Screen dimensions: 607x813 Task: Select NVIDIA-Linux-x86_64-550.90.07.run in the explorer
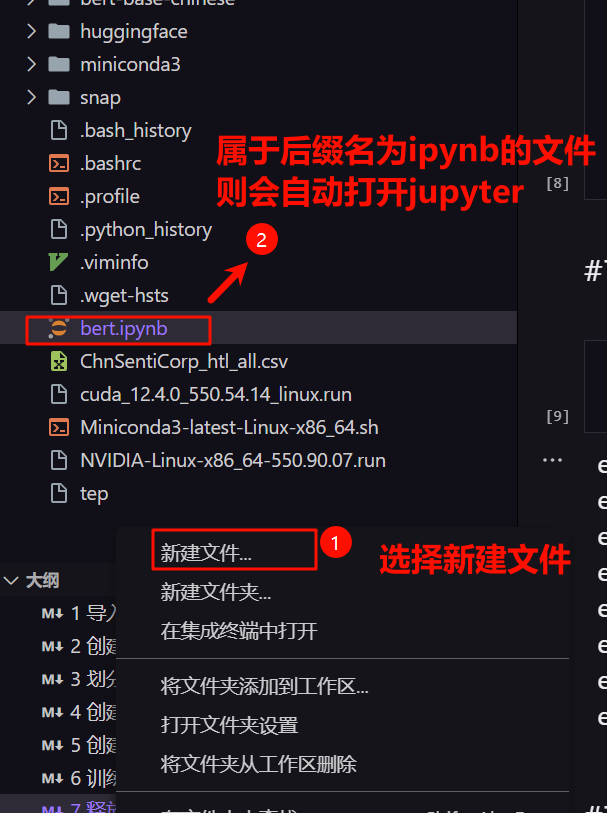point(233,460)
